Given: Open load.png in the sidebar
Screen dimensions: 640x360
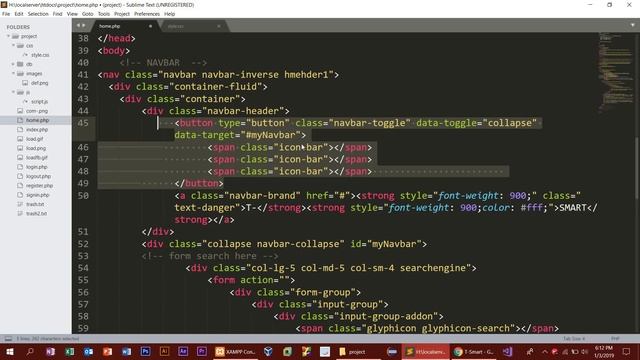Looking at the screenshot, I should [36, 149].
